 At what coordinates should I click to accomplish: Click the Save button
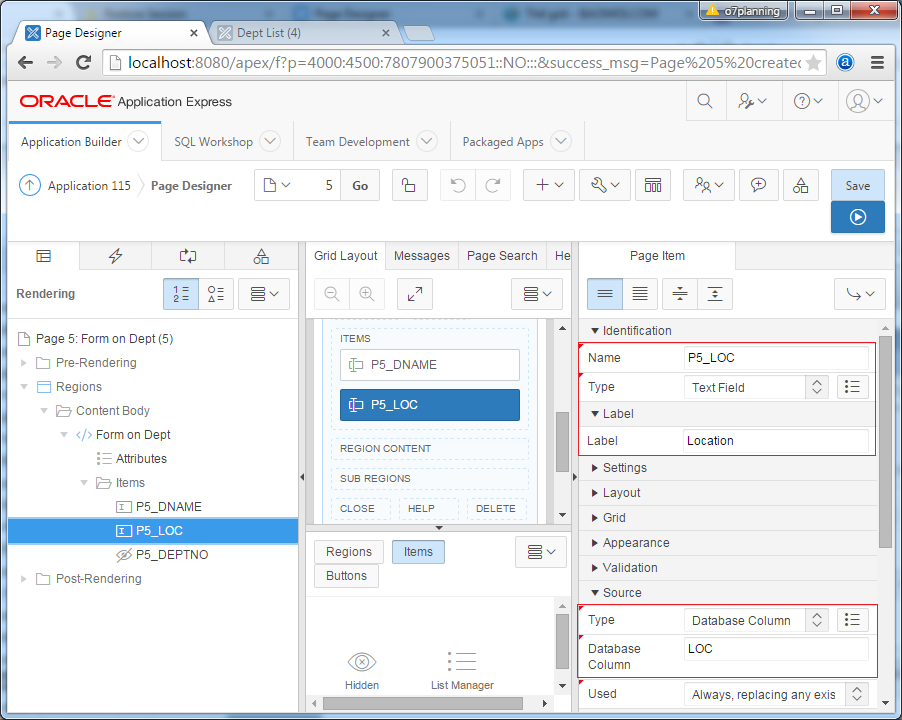(858, 185)
